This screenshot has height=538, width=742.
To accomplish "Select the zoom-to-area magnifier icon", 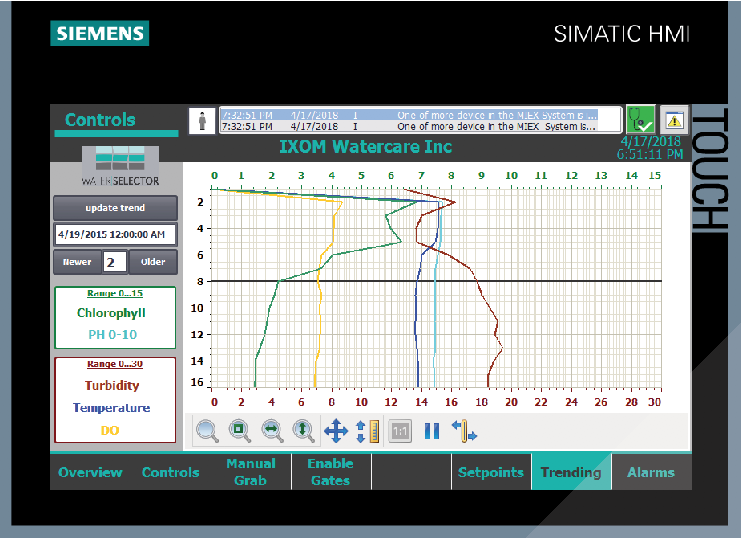I will [239, 431].
